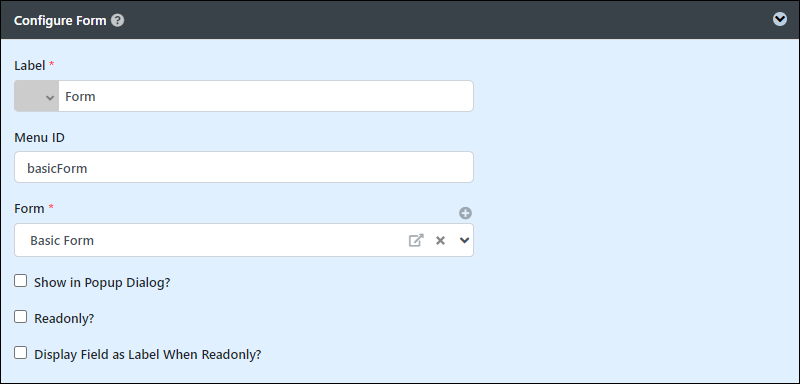The image size is (800, 384).
Task: Click the Menu ID field label
Action: pos(39,138)
